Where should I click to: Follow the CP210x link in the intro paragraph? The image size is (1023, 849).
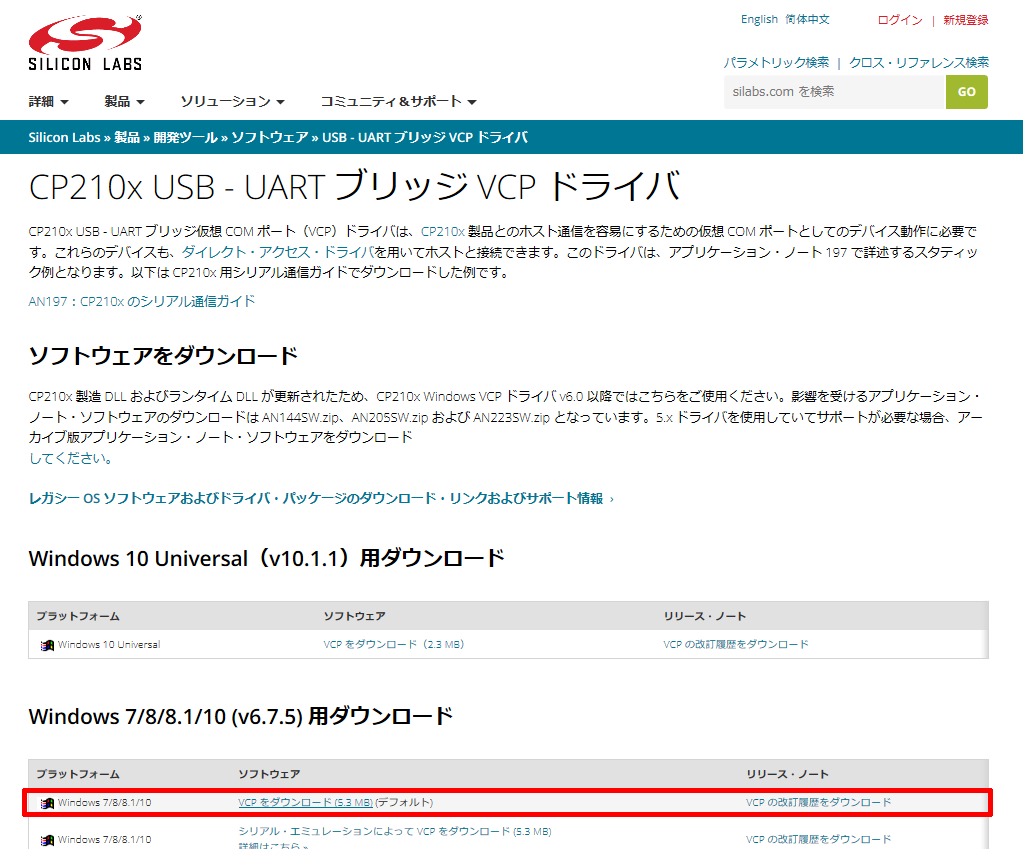[443, 232]
